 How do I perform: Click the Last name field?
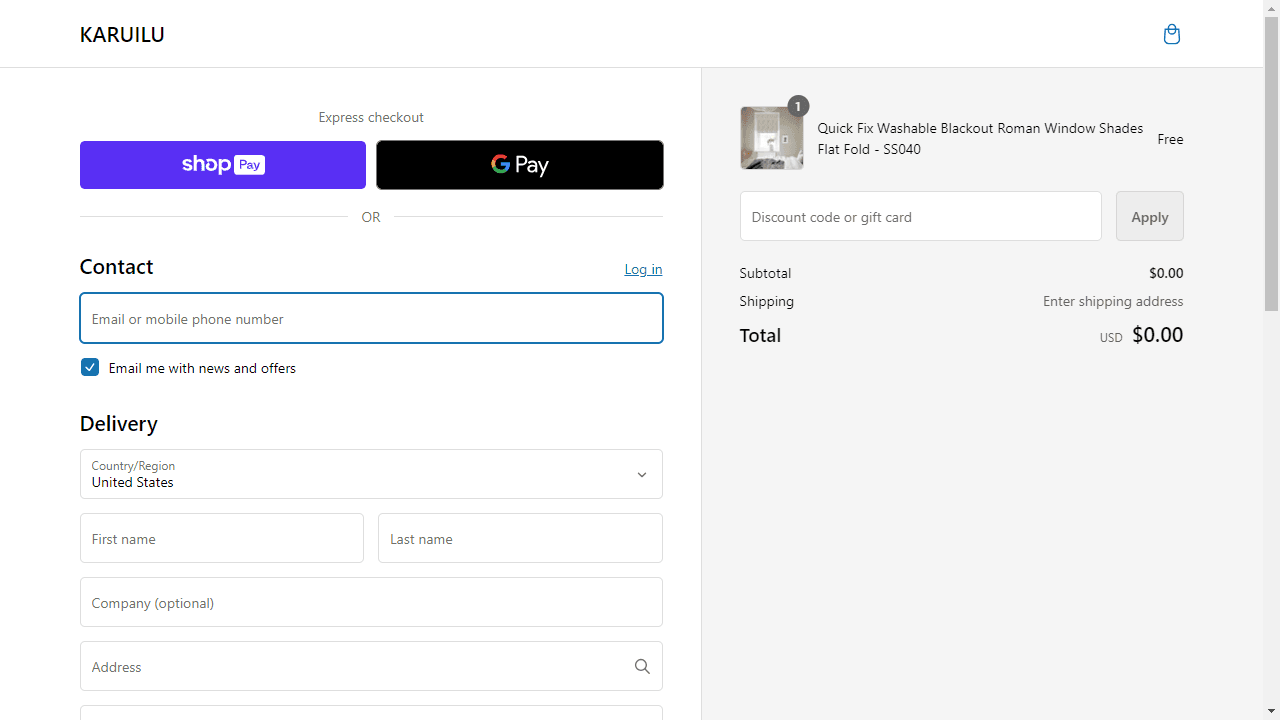pos(520,538)
